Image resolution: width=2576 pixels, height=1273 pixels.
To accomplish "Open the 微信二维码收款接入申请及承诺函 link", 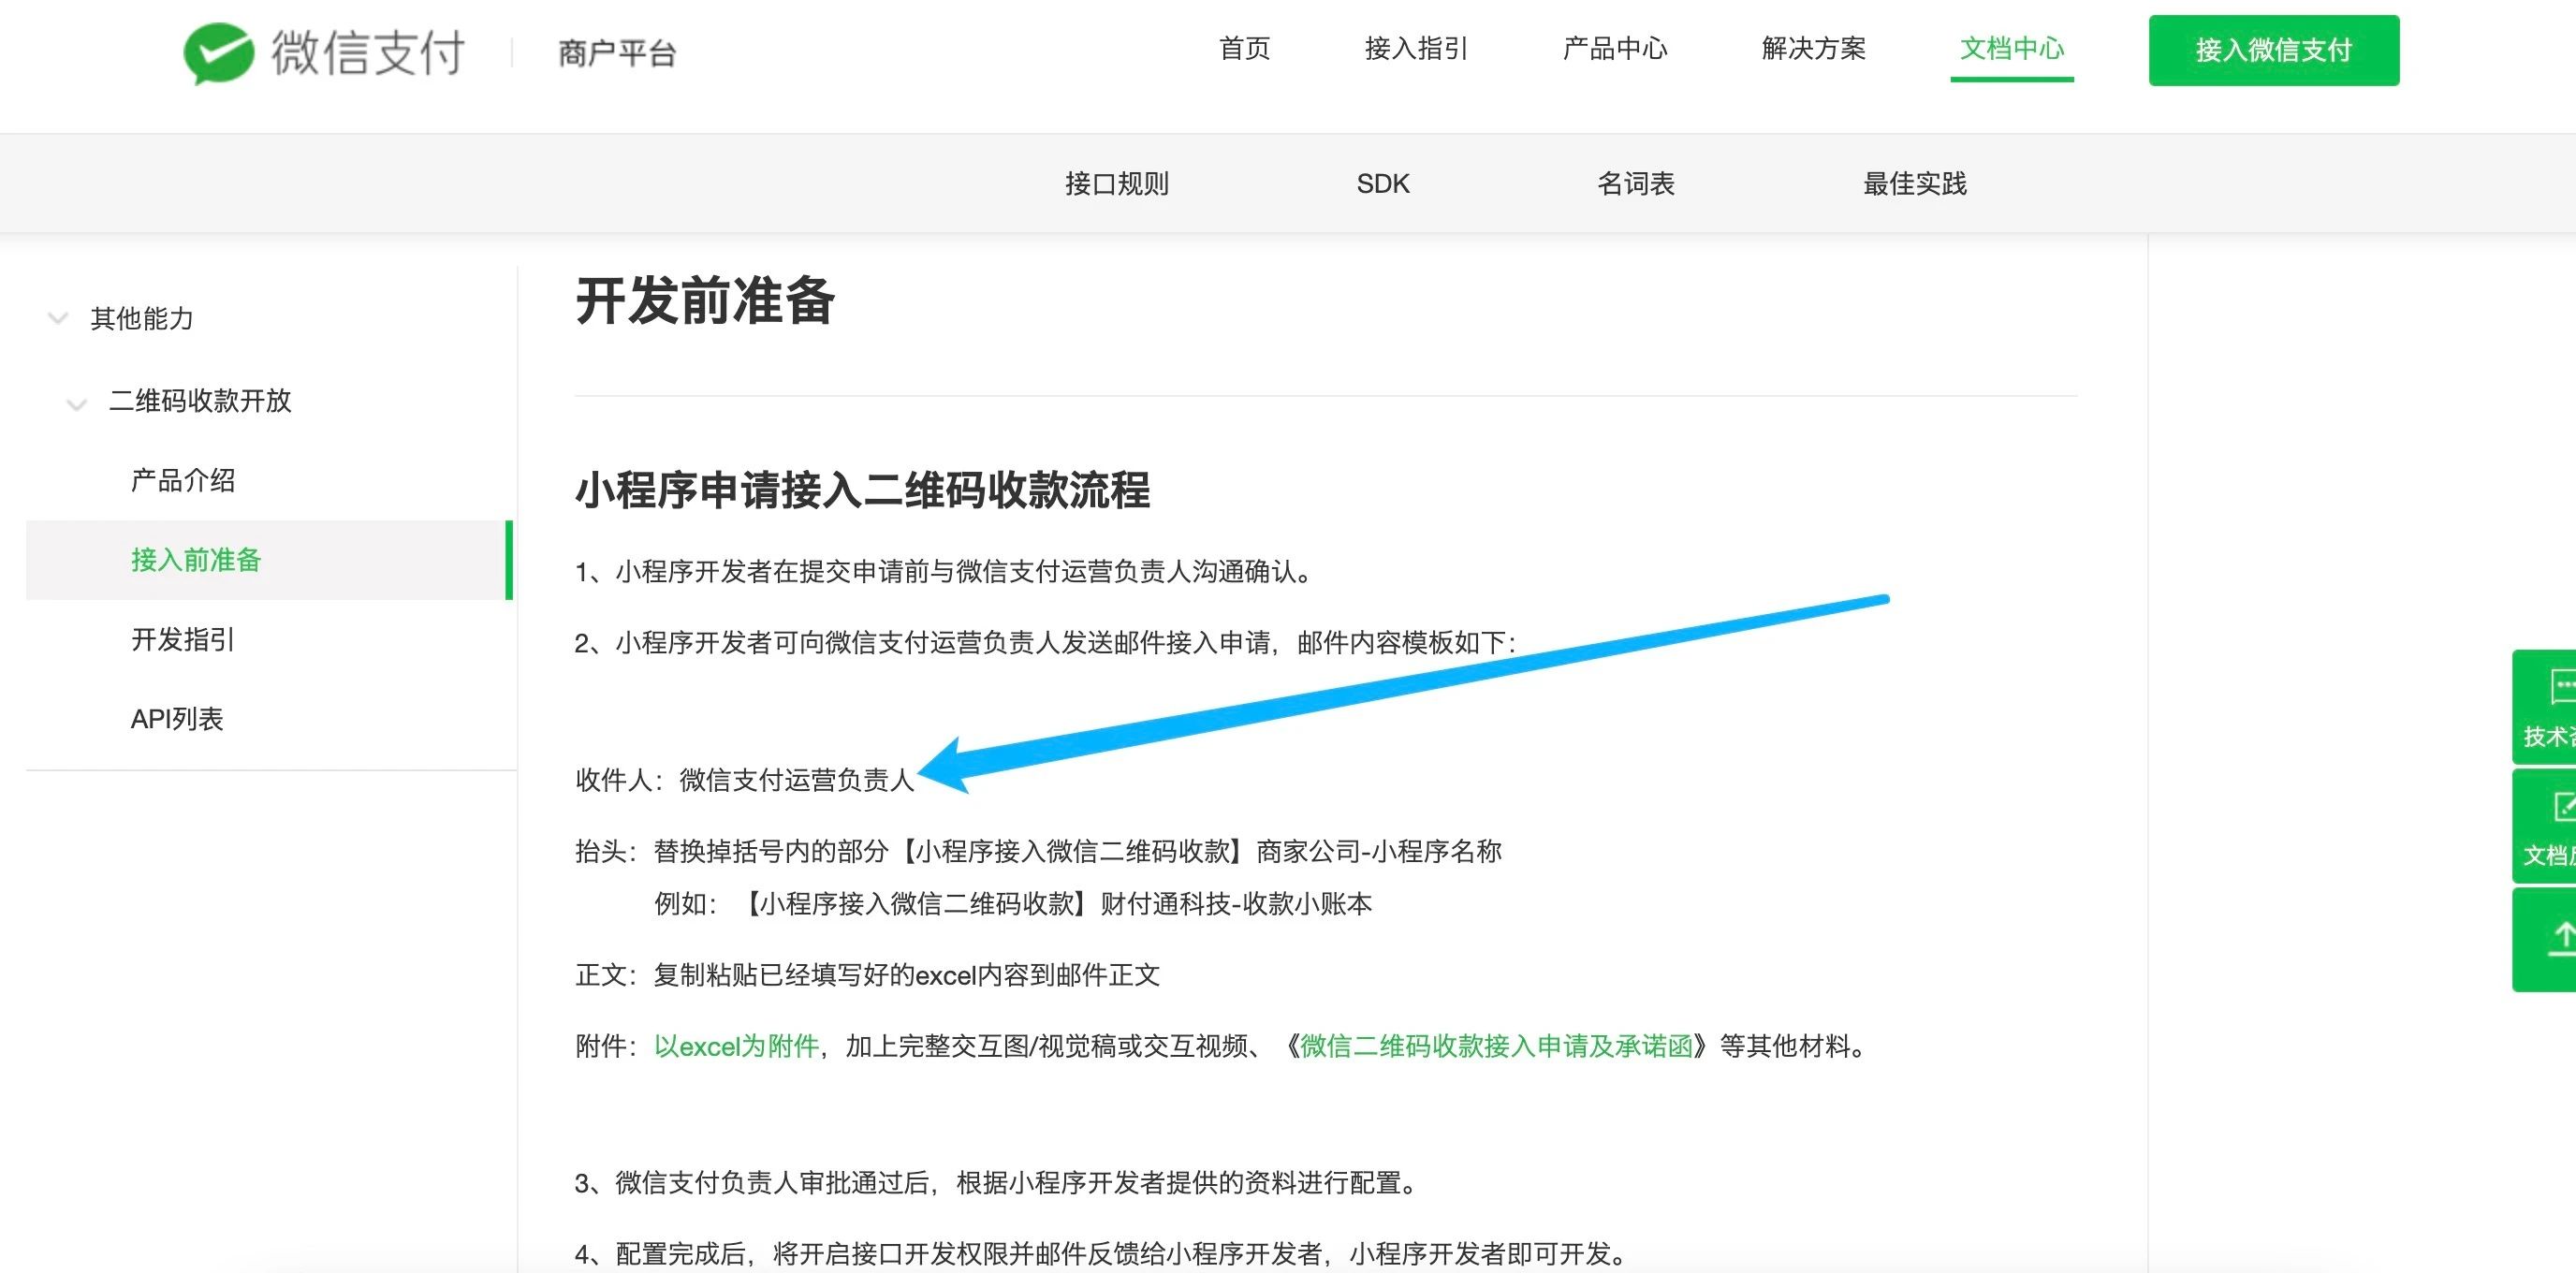I will 1496,1046.
